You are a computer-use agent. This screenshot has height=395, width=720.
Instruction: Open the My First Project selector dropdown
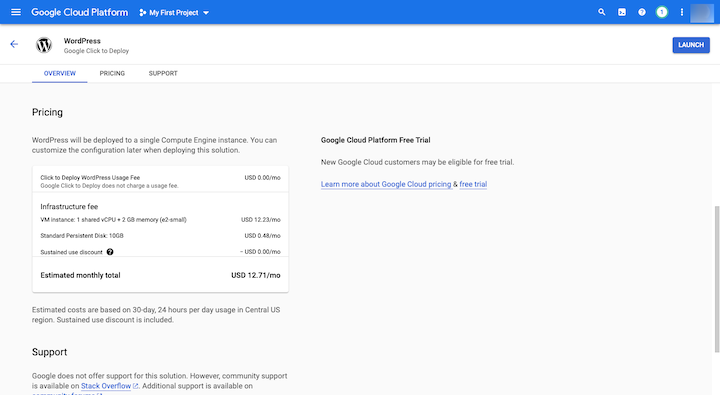[x=174, y=12]
